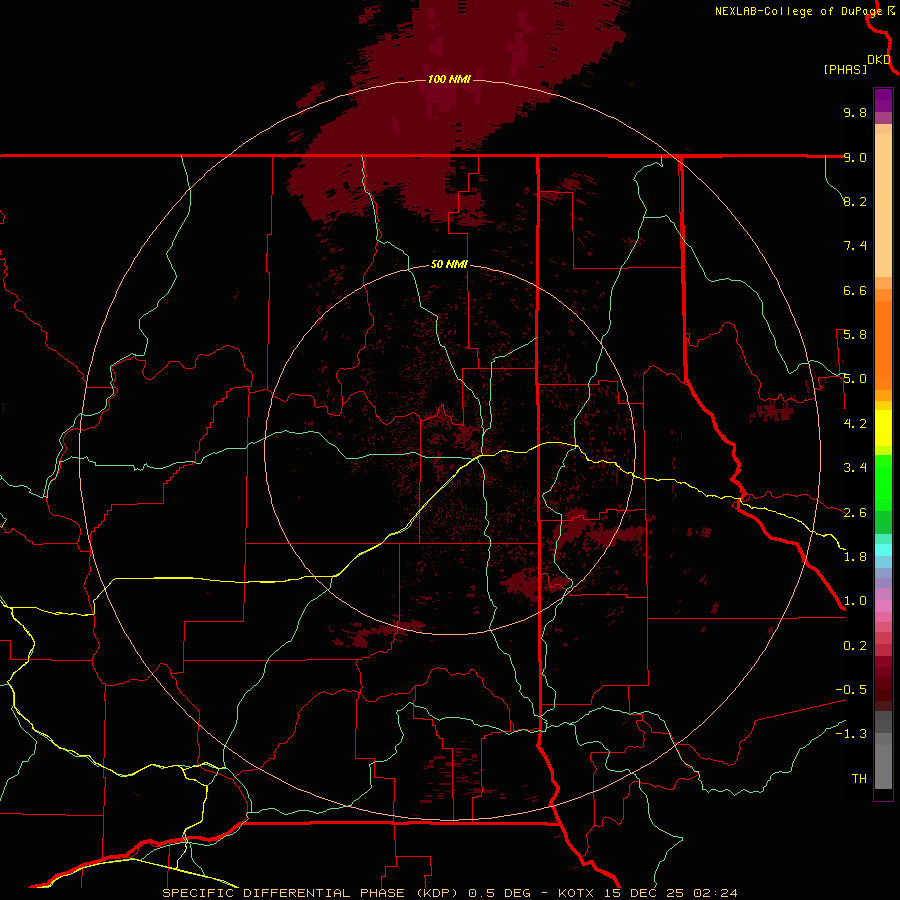Click the 5.8 value on color scale
Viewport: 900px width, 900px height.
point(855,335)
